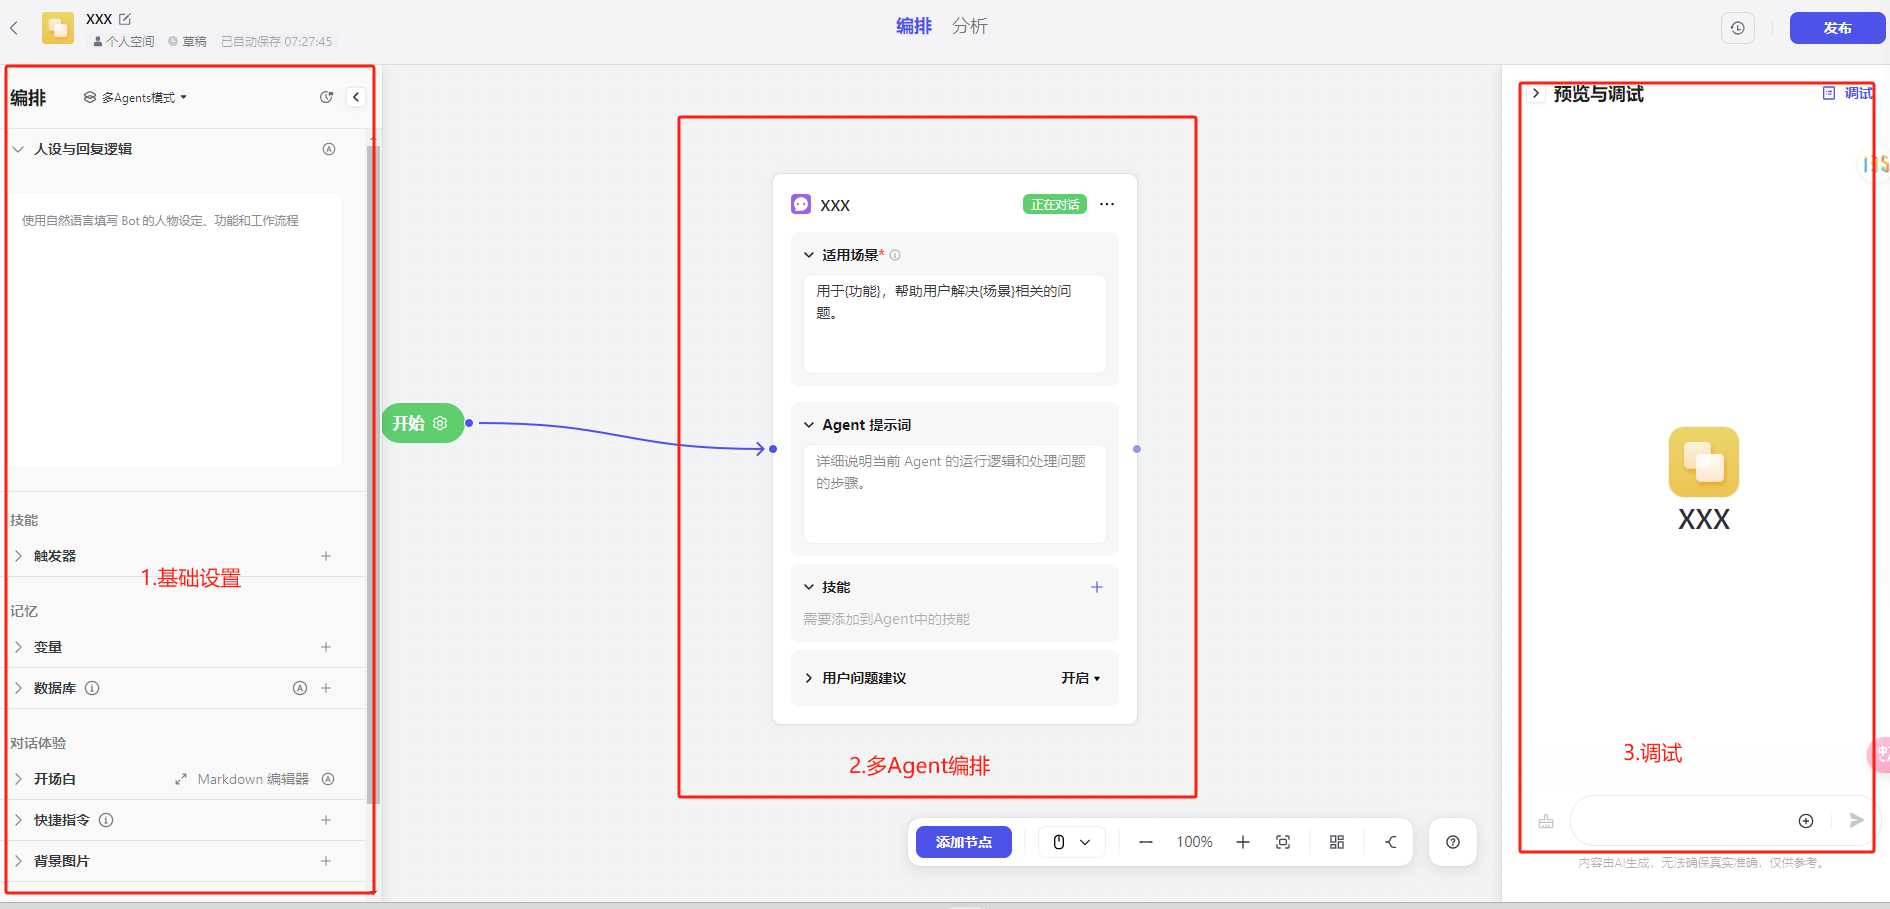The image size is (1890, 909).
Task: Open the gear settings on the 开始 node
Action: point(440,423)
